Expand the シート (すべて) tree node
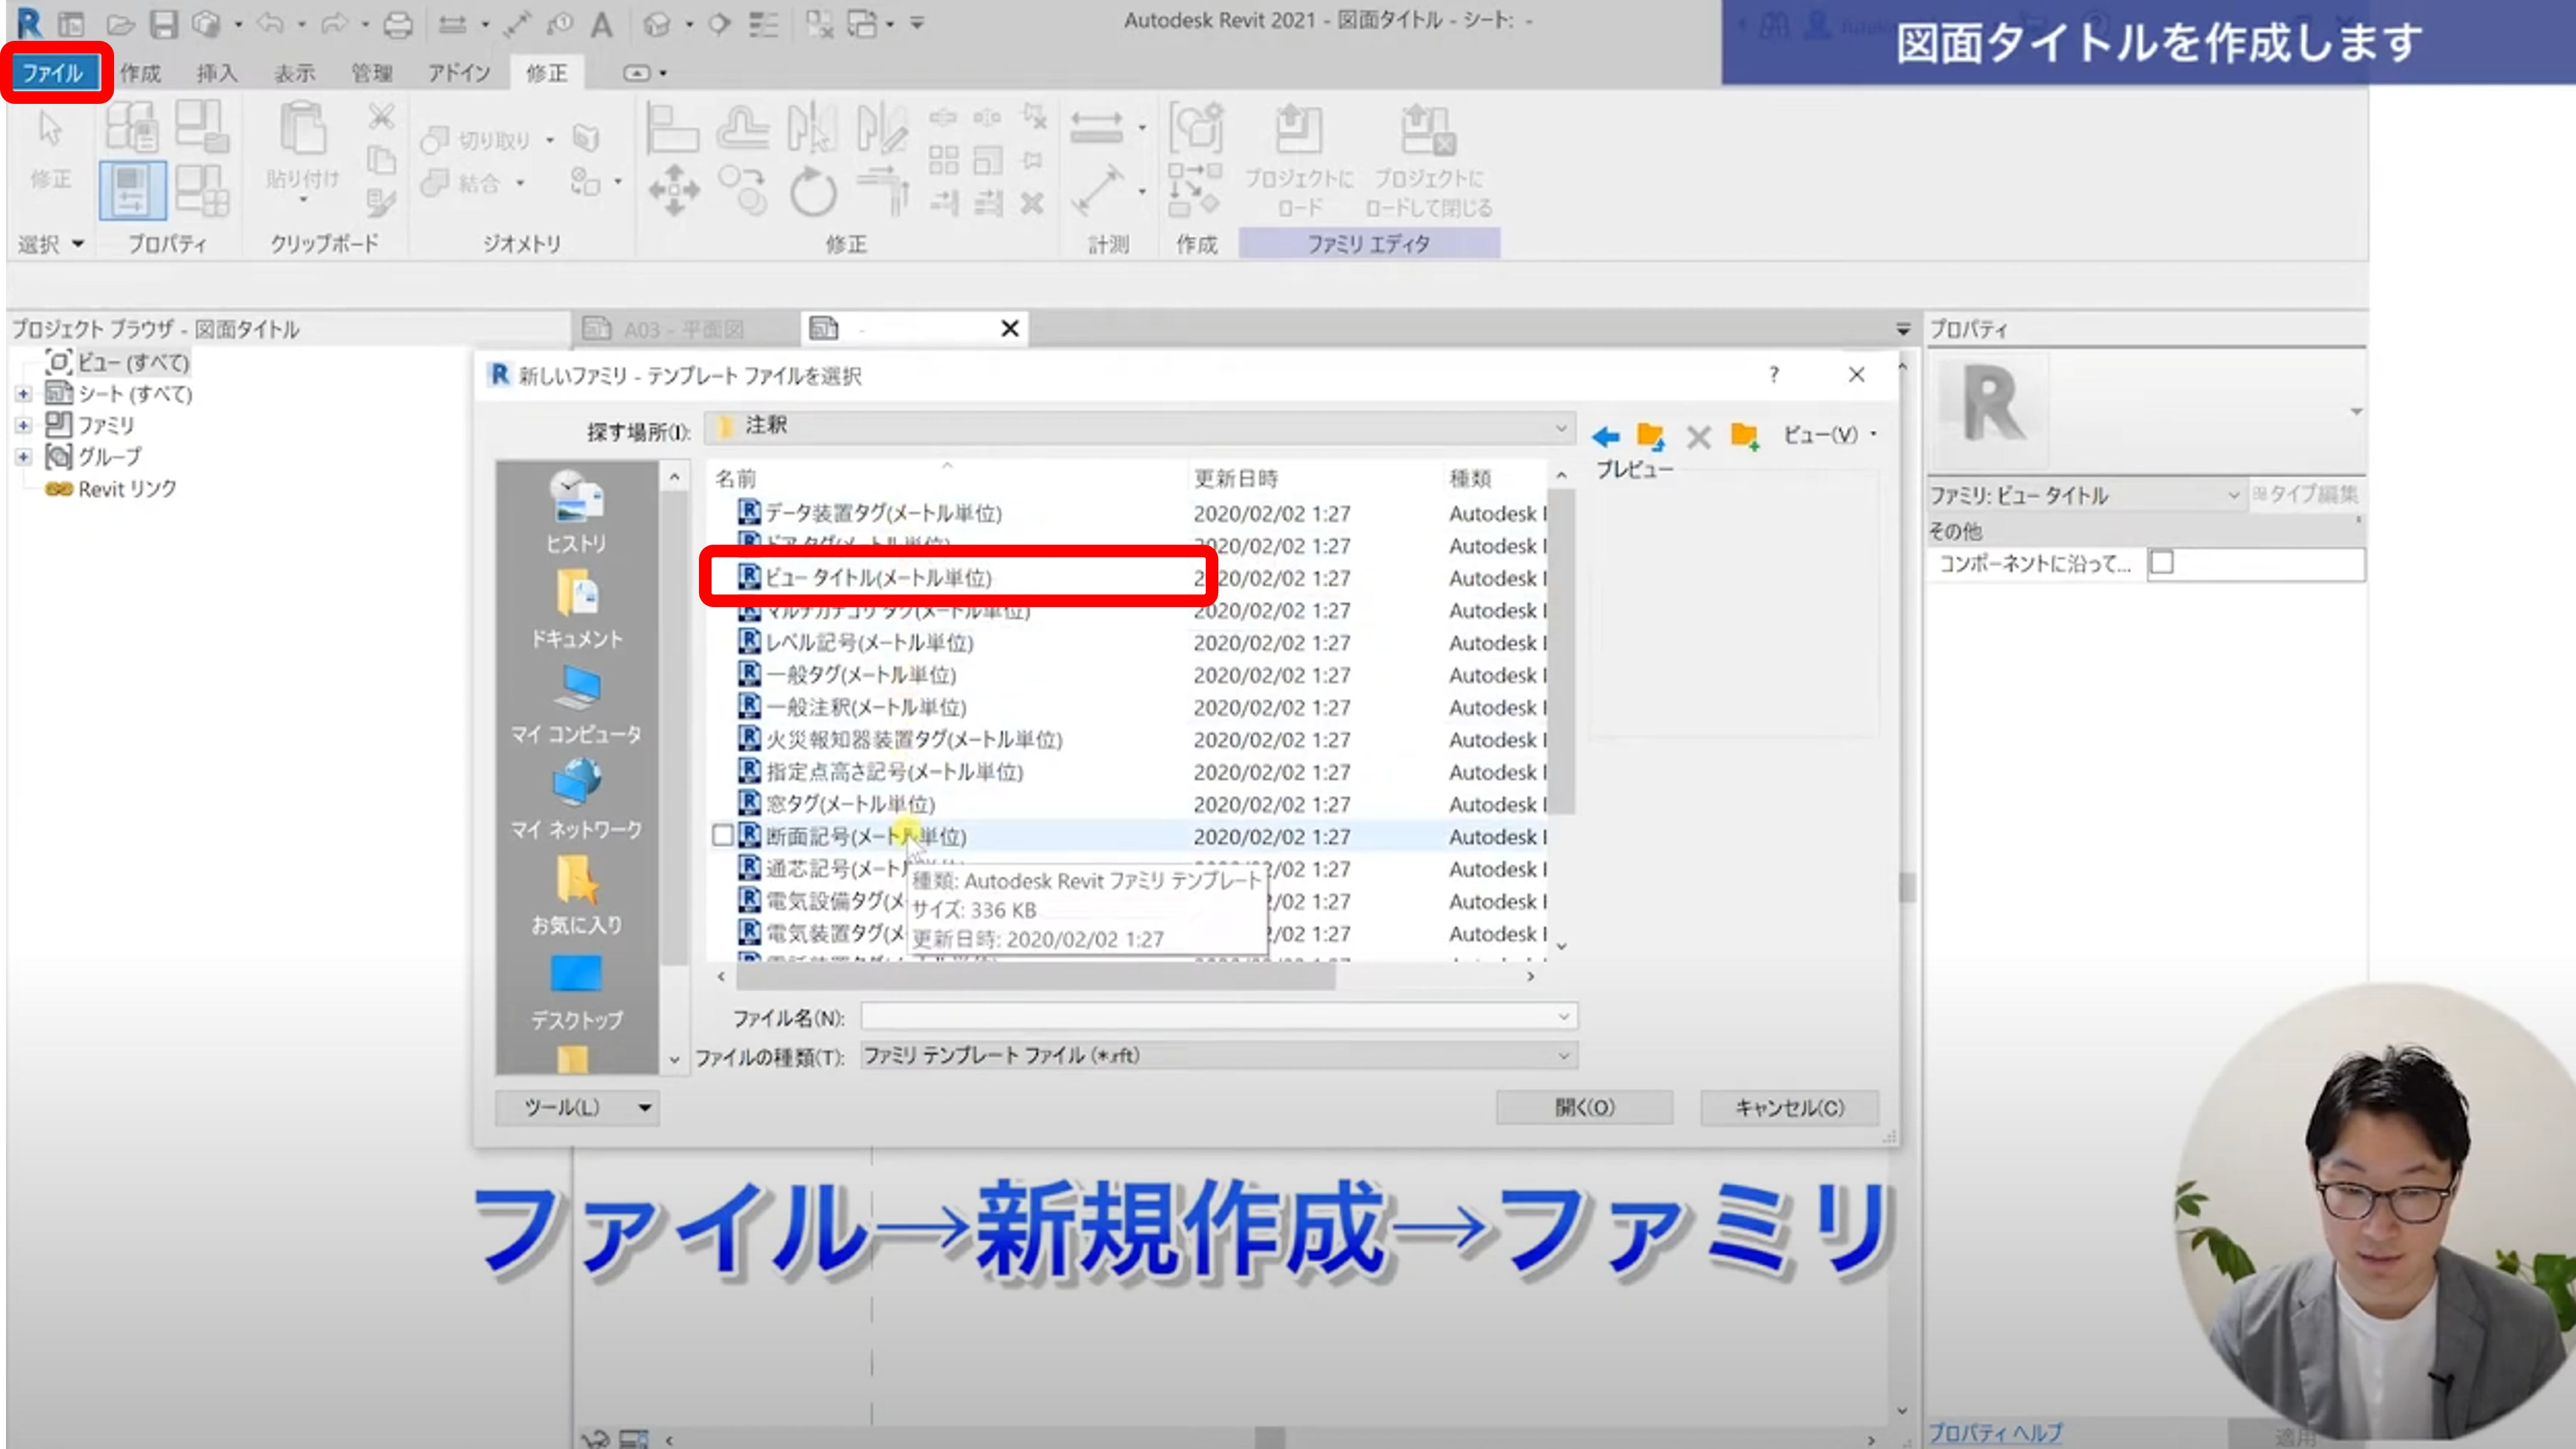This screenshot has height=1449, width=2576. 23,394
